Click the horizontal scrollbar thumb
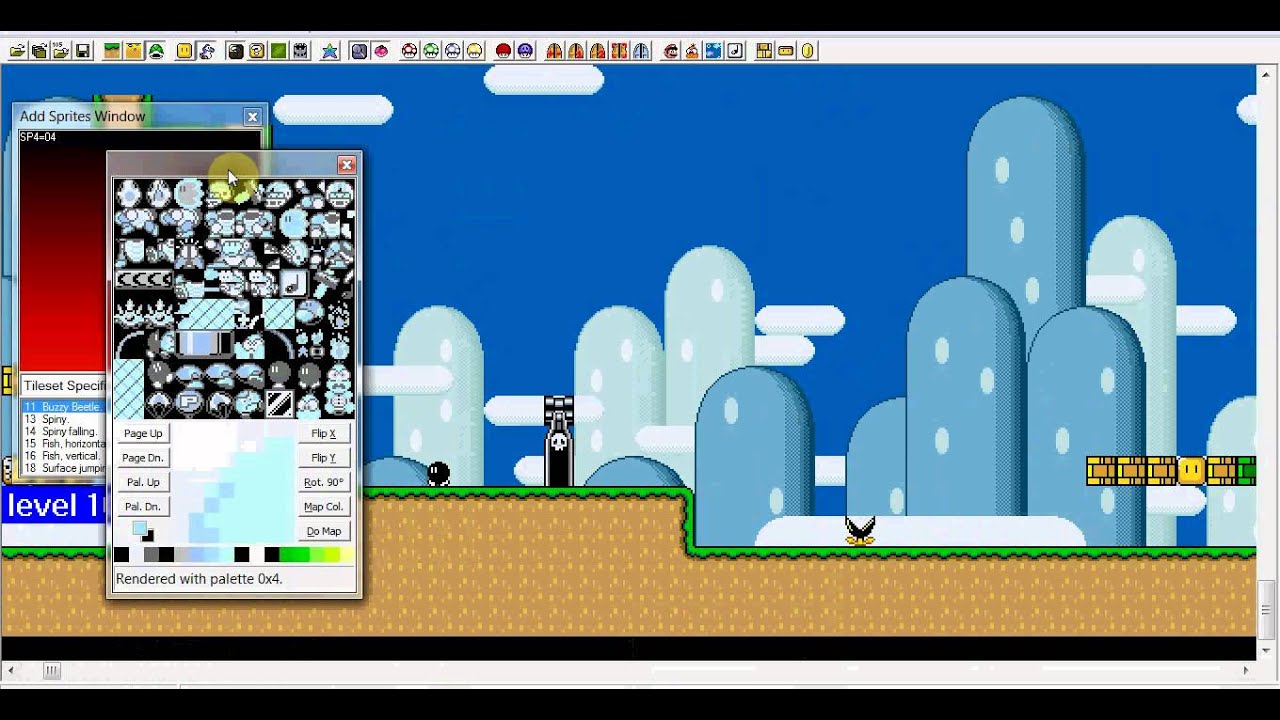The image size is (1280, 720). (x=52, y=671)
